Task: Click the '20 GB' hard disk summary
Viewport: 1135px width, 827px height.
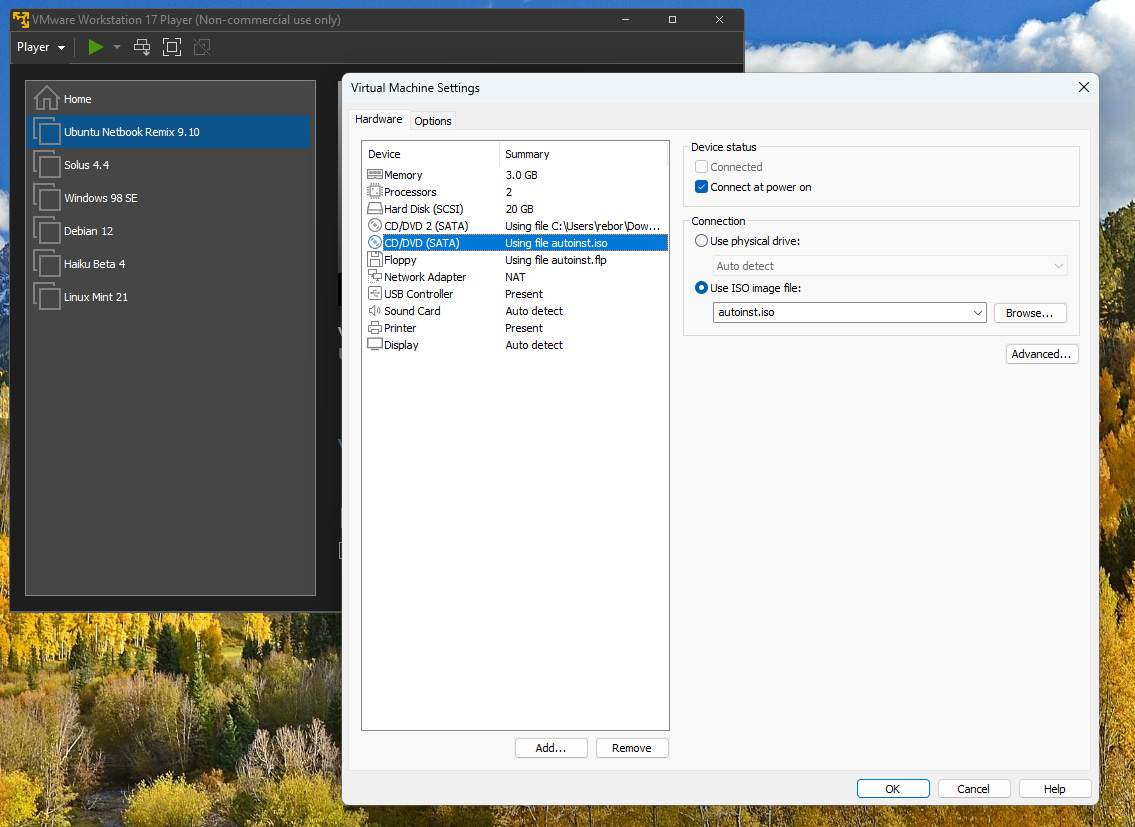Action: [x=519, y=209]
